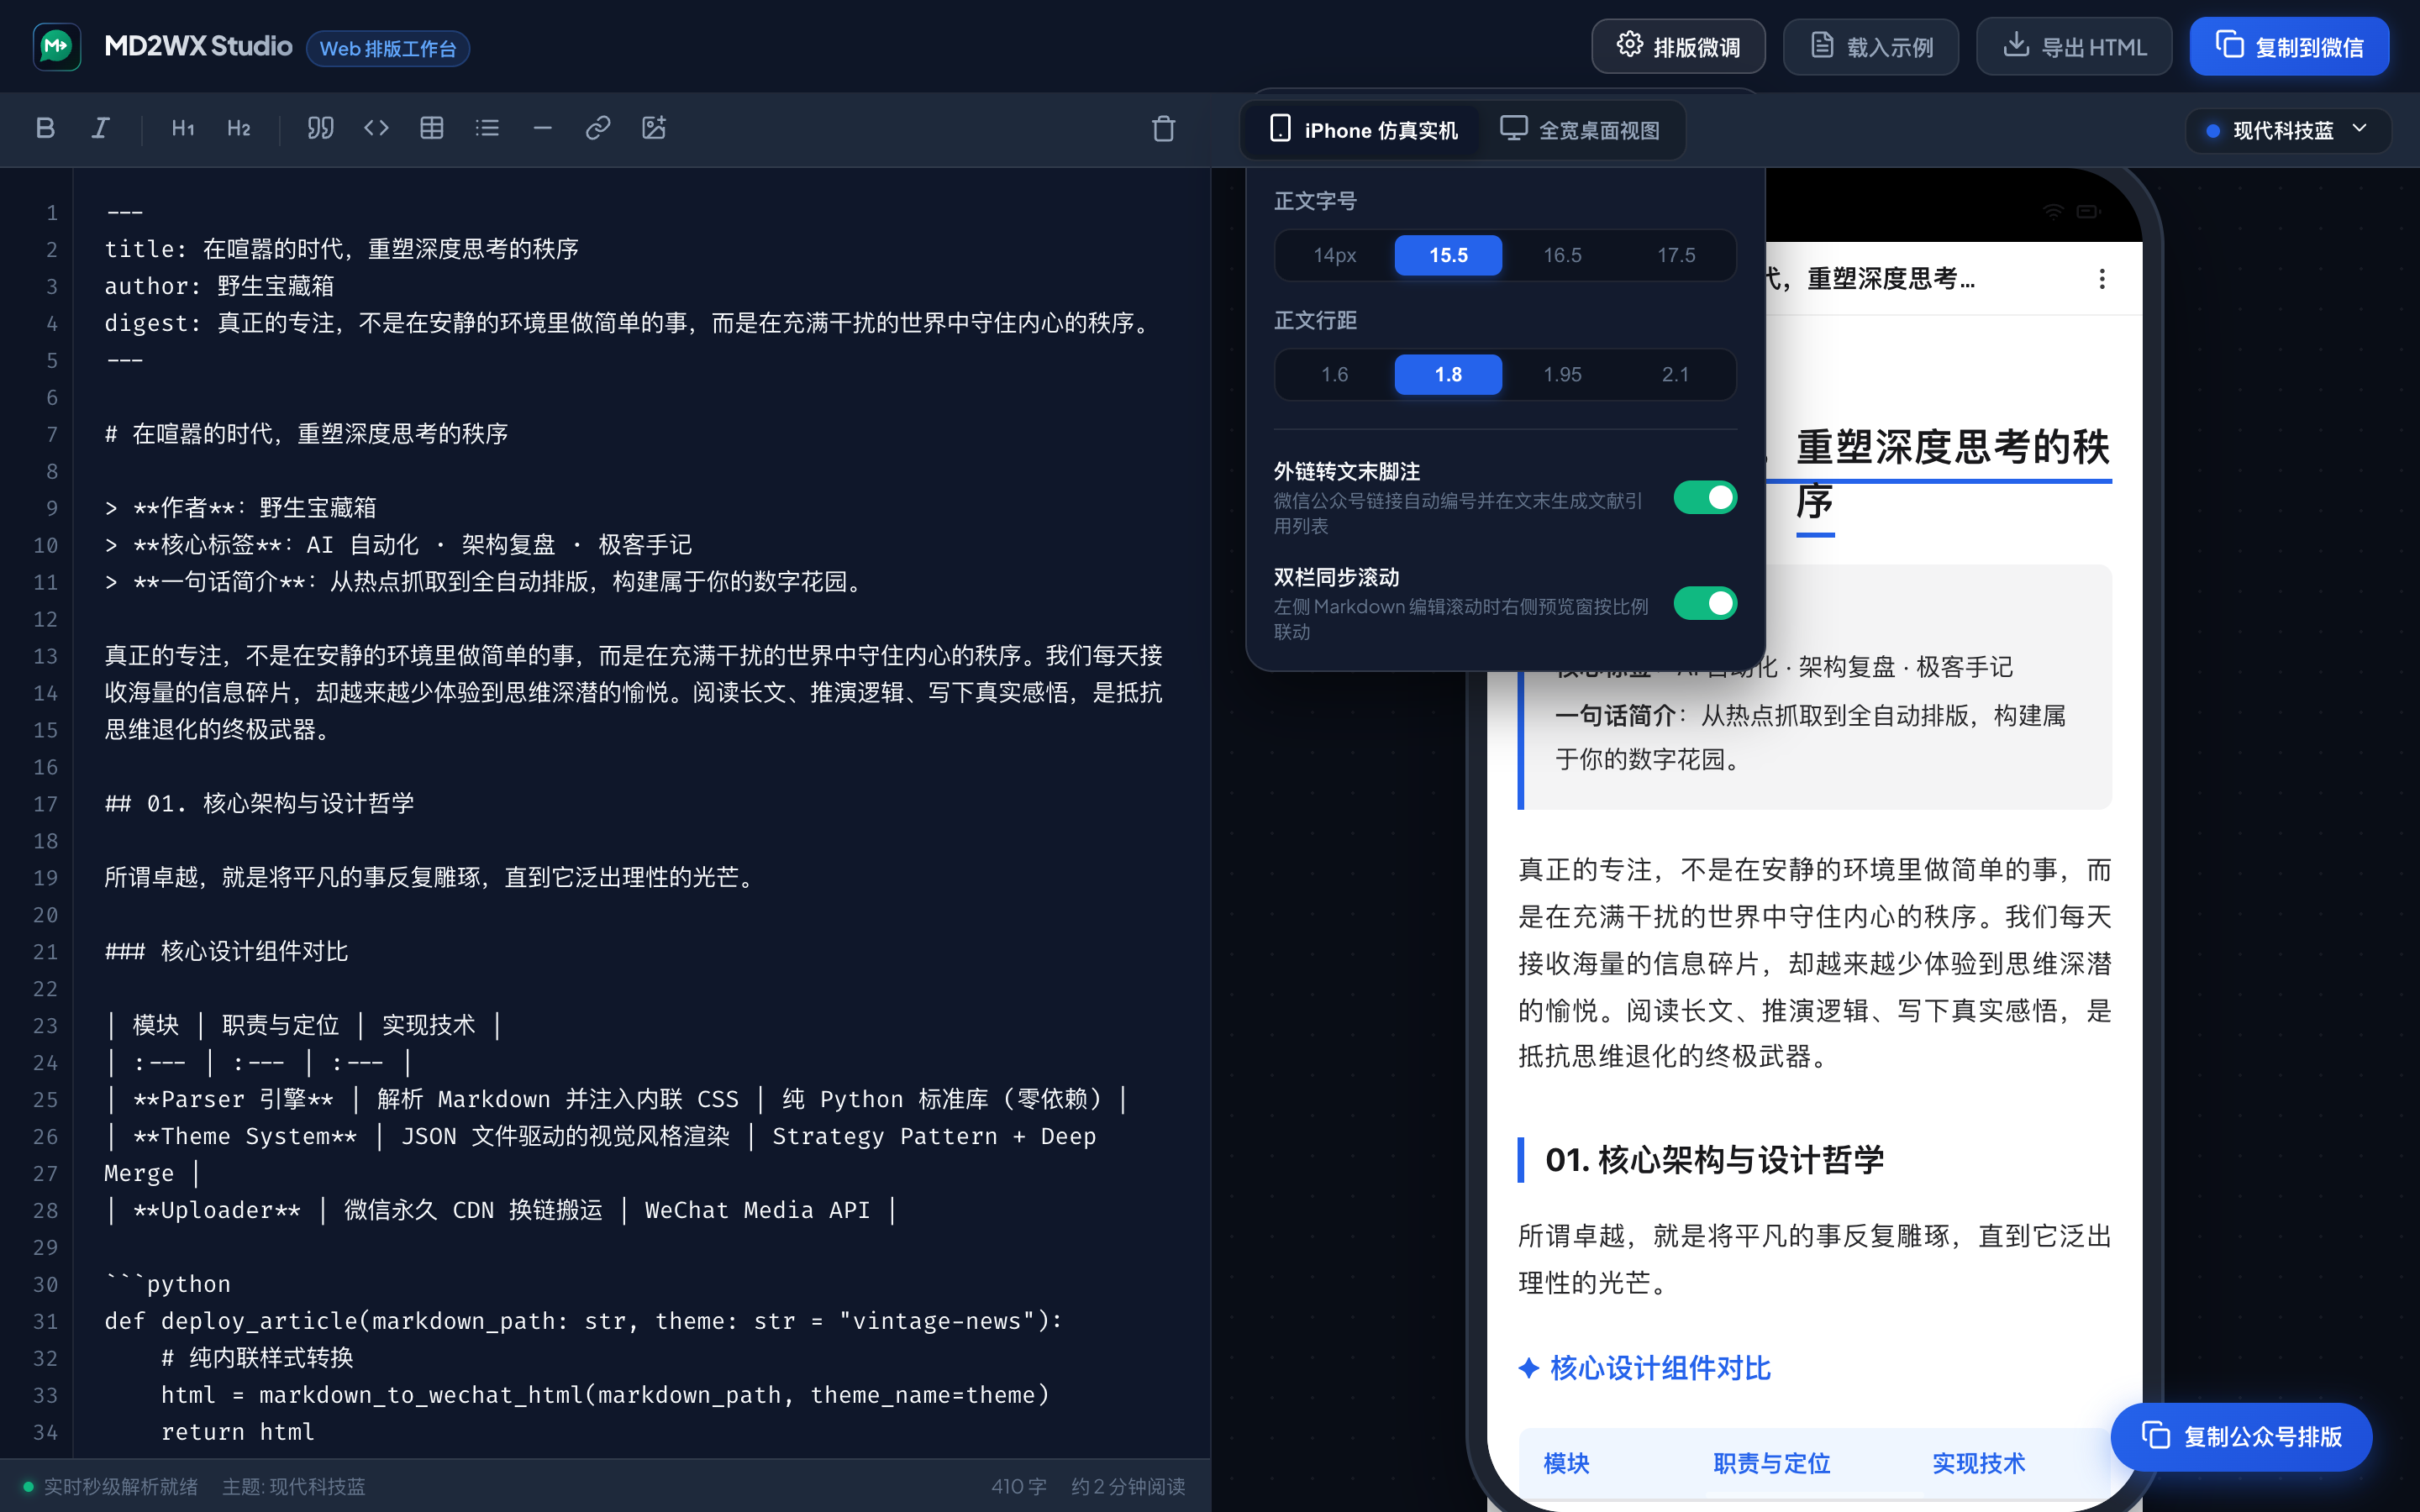This screenshot has width=2420, height=1512.
Task: Select the 15.5 font size option
Action: (1448, 255)
